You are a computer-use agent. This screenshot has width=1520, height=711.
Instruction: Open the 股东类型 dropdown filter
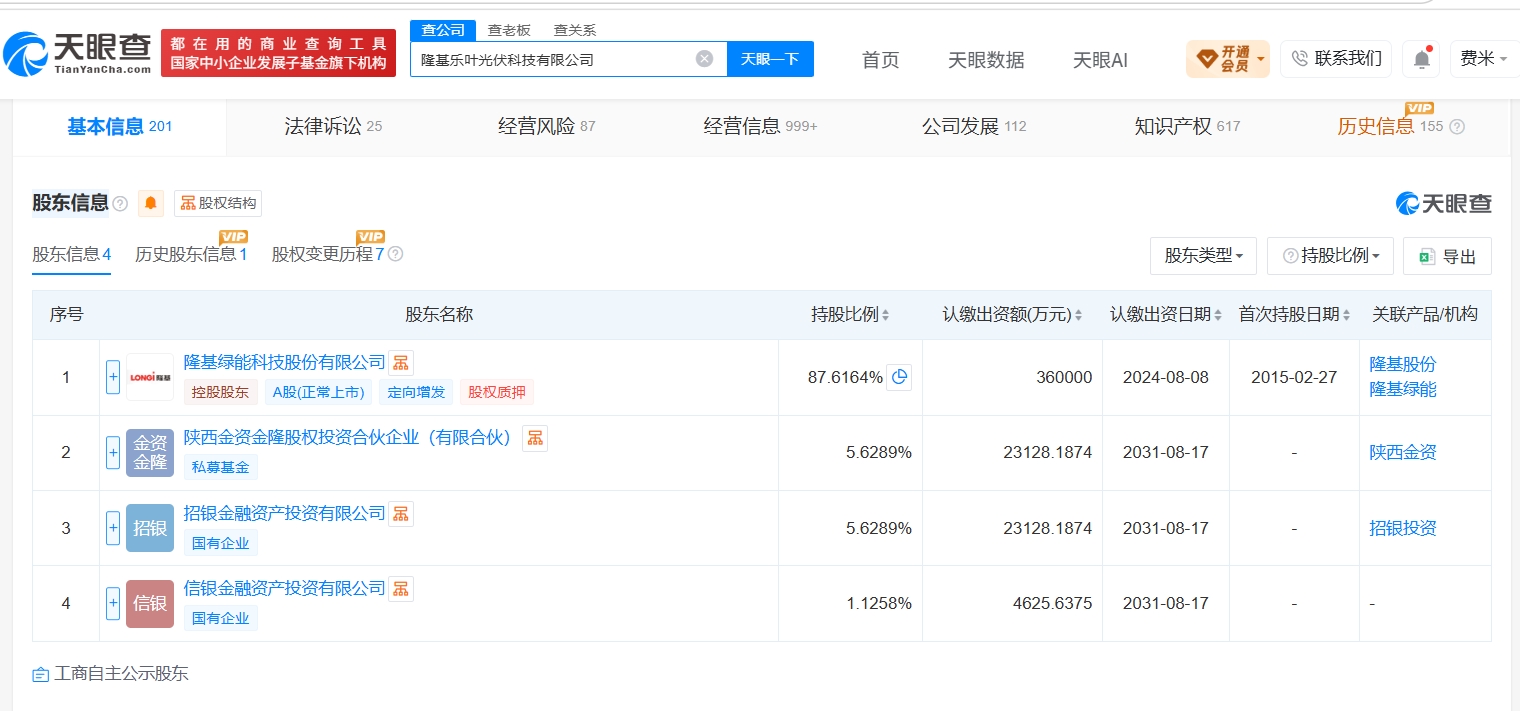(x=1204, y=256)
